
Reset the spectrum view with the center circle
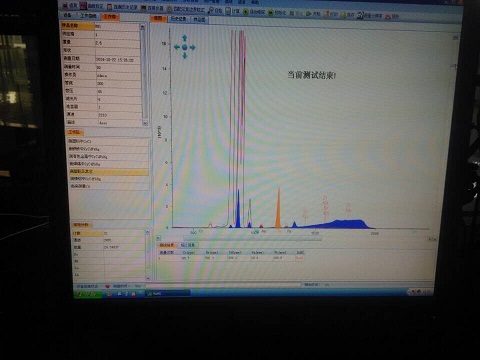coord(185,47)
